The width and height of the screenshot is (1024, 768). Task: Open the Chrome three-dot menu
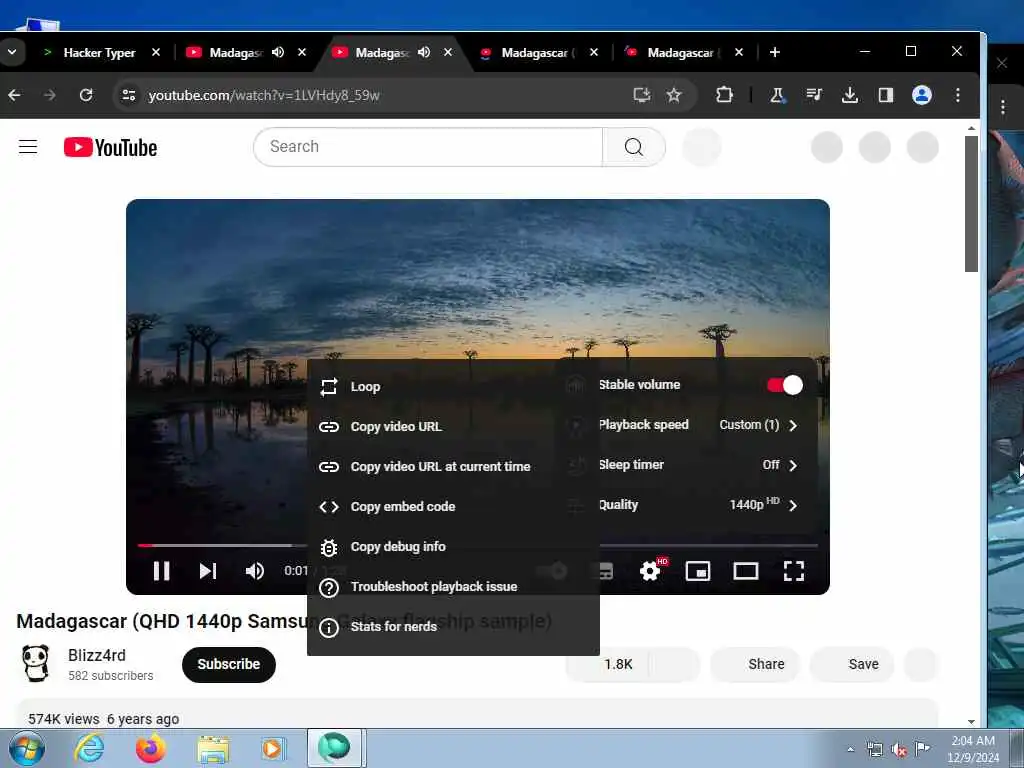[x=957, y=95]
